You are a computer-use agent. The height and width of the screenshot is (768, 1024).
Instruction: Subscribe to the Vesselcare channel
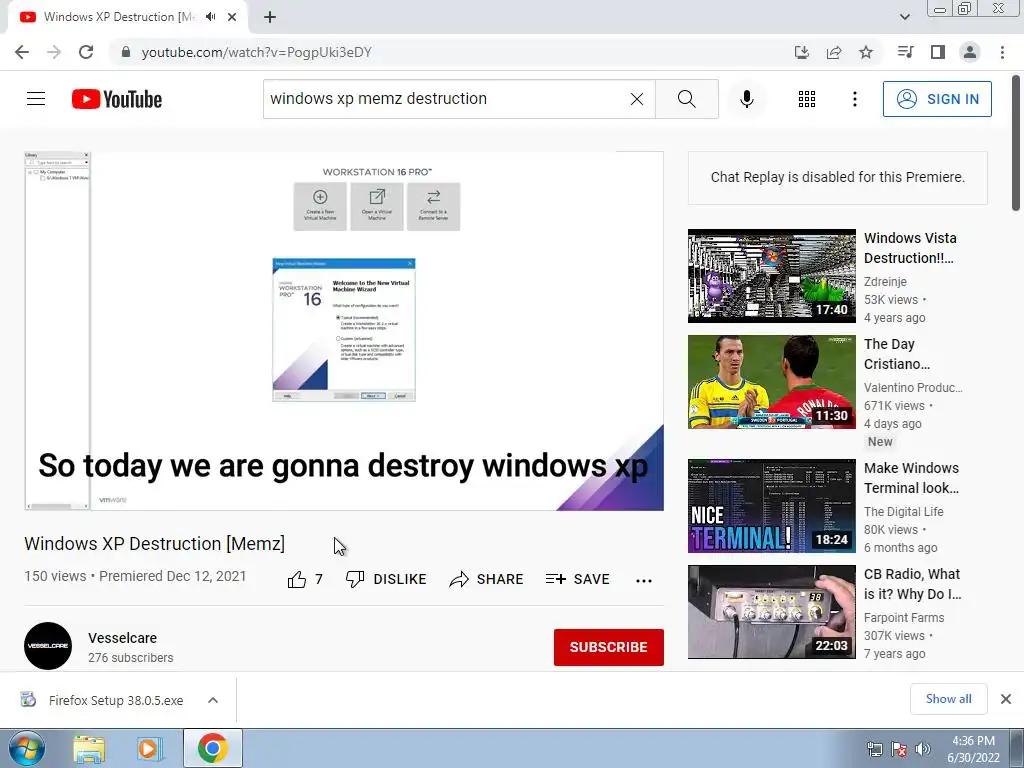pyautogui.click(x=609, y=647)
